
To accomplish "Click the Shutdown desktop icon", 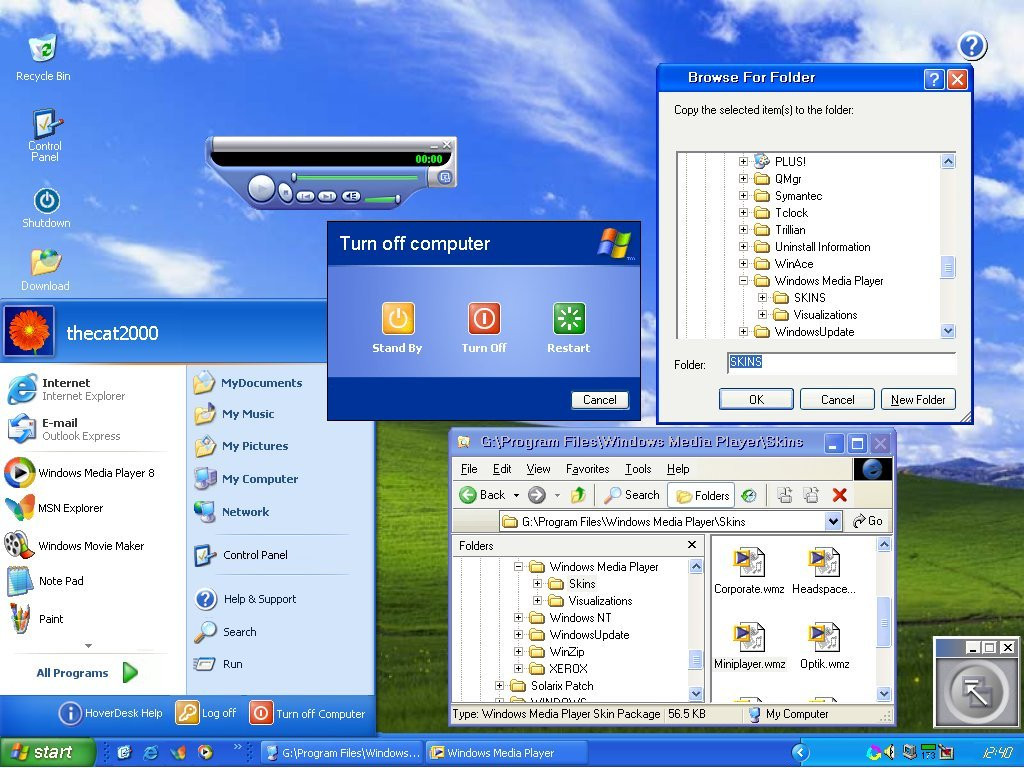I will pyautogui.click(x=46, y=208).
